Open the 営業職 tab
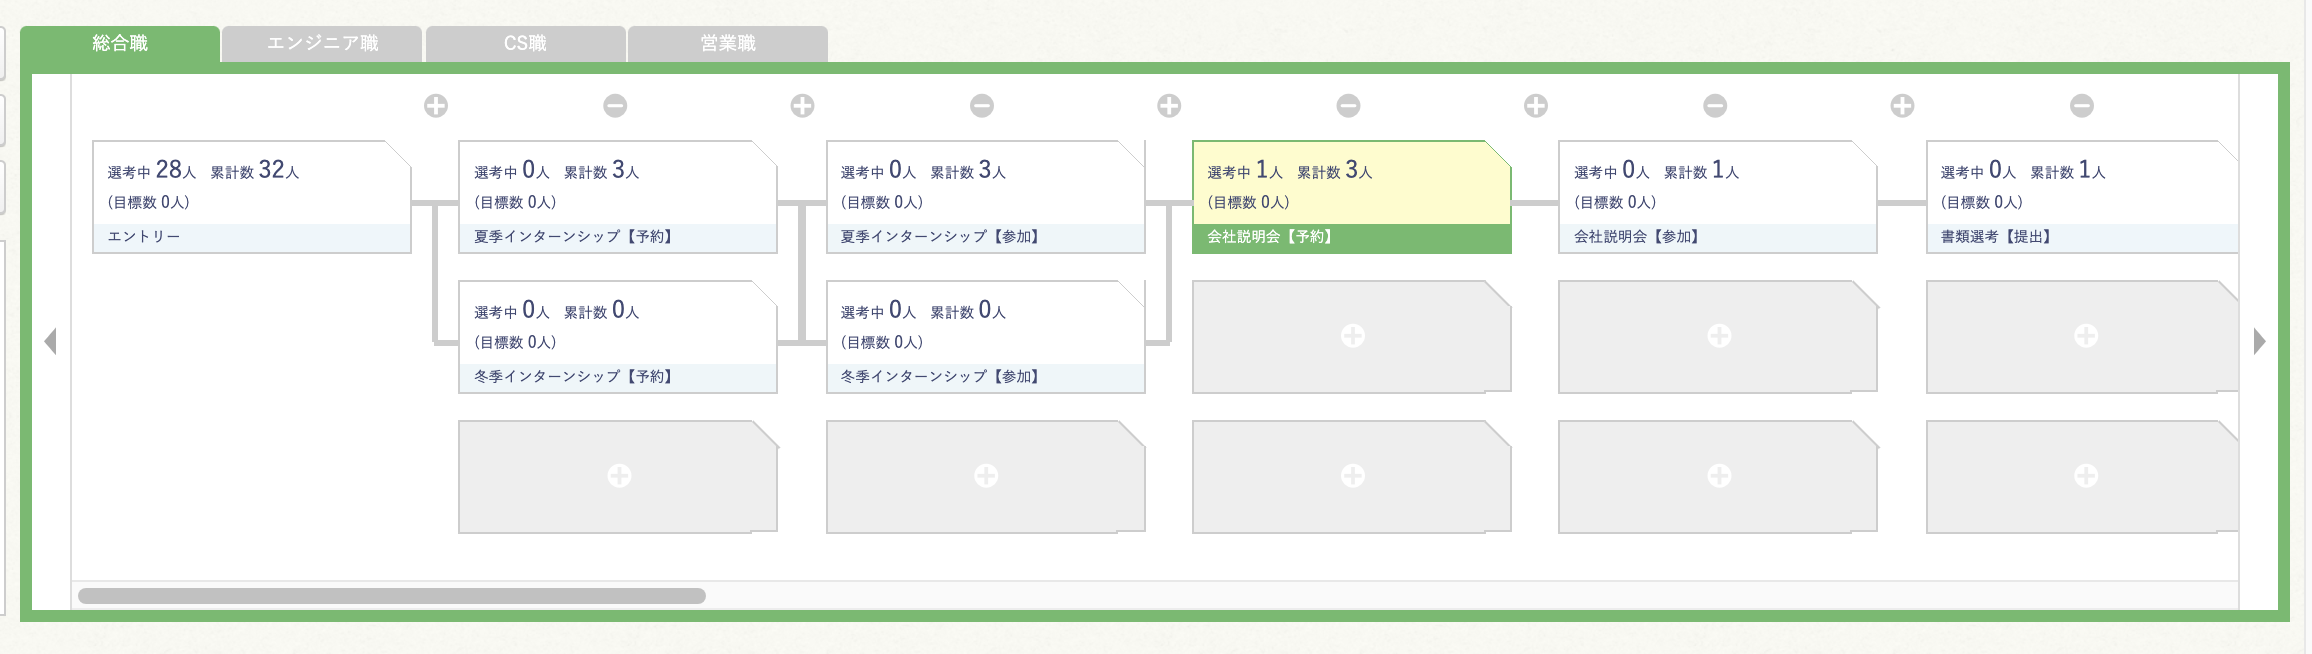Viewport: 2312px width, 654px height. pyautogui.click(x=728, y=44)
